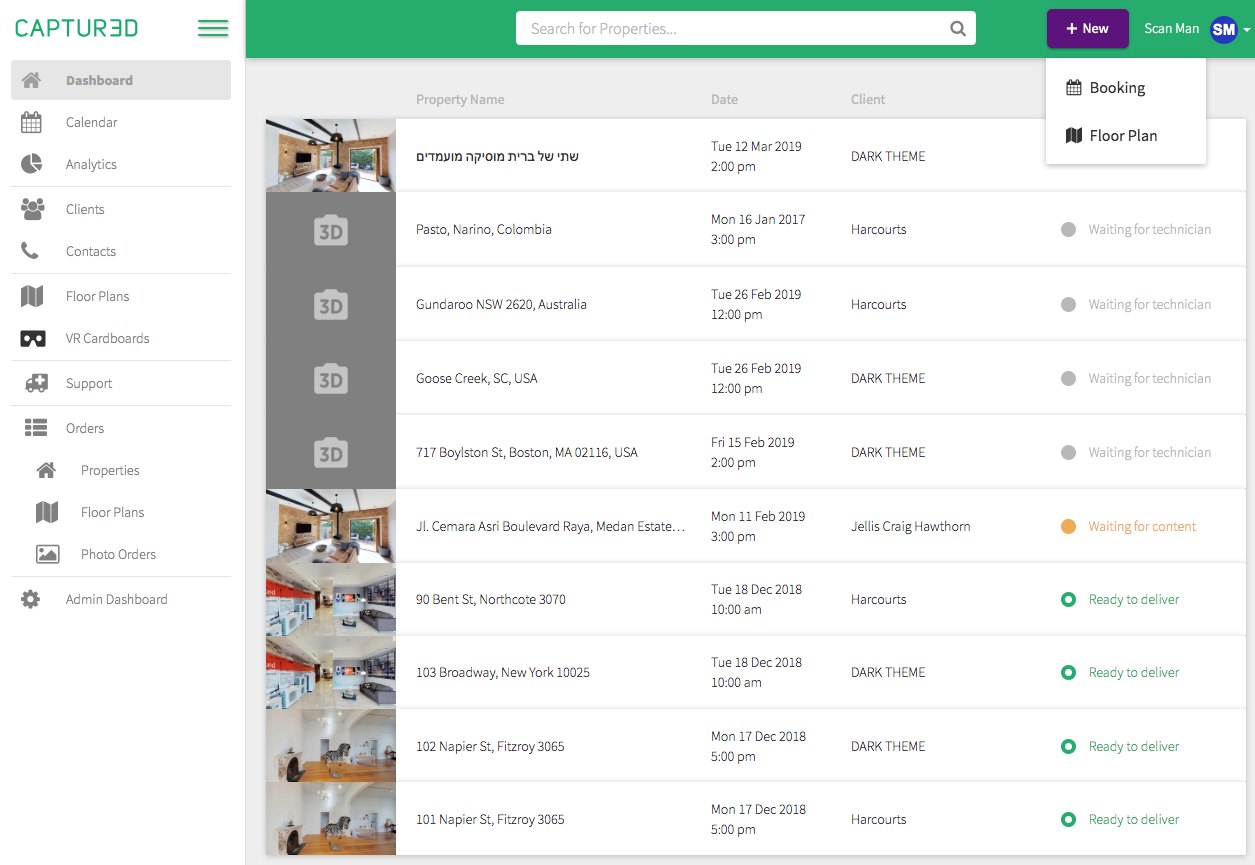Open the 103 Broadway property thumbnail
The image size is (1255, 865).
click(331, 672)
